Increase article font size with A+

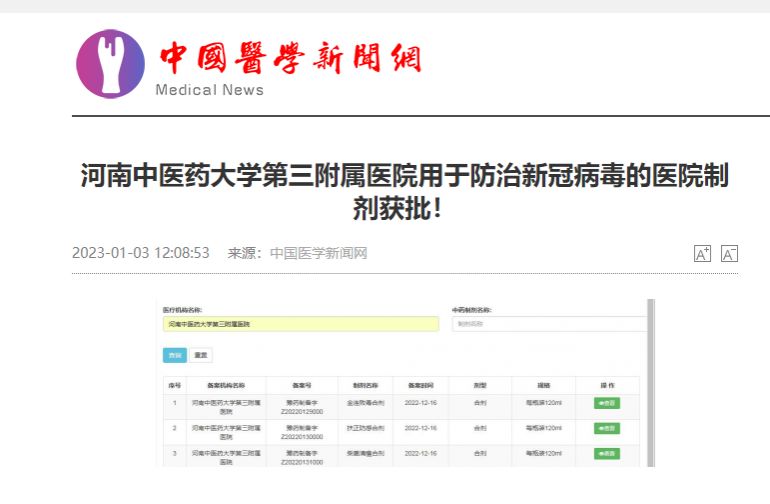coord(702,254)
